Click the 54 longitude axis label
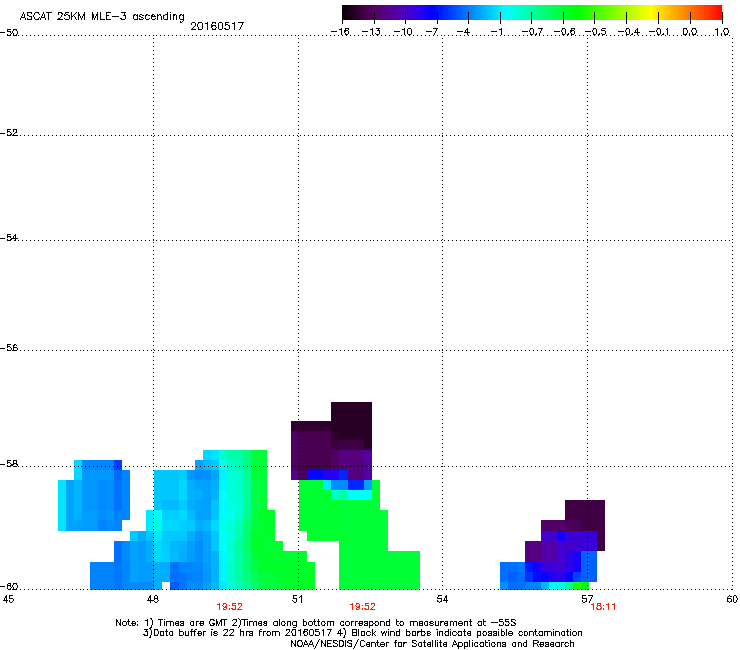740x650 pixels. [x=442, y=599]
